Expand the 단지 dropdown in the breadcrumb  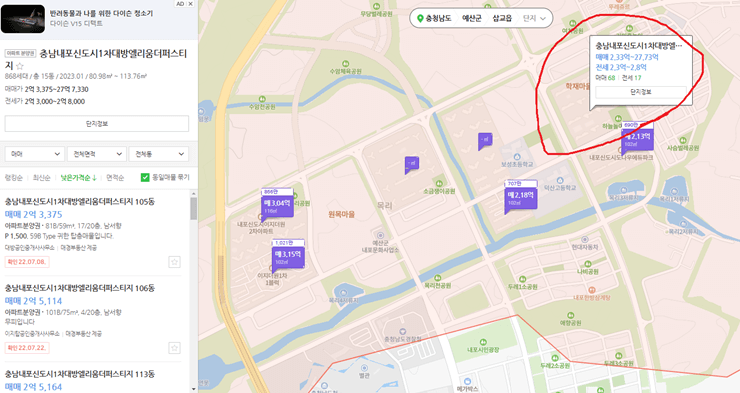534,18
